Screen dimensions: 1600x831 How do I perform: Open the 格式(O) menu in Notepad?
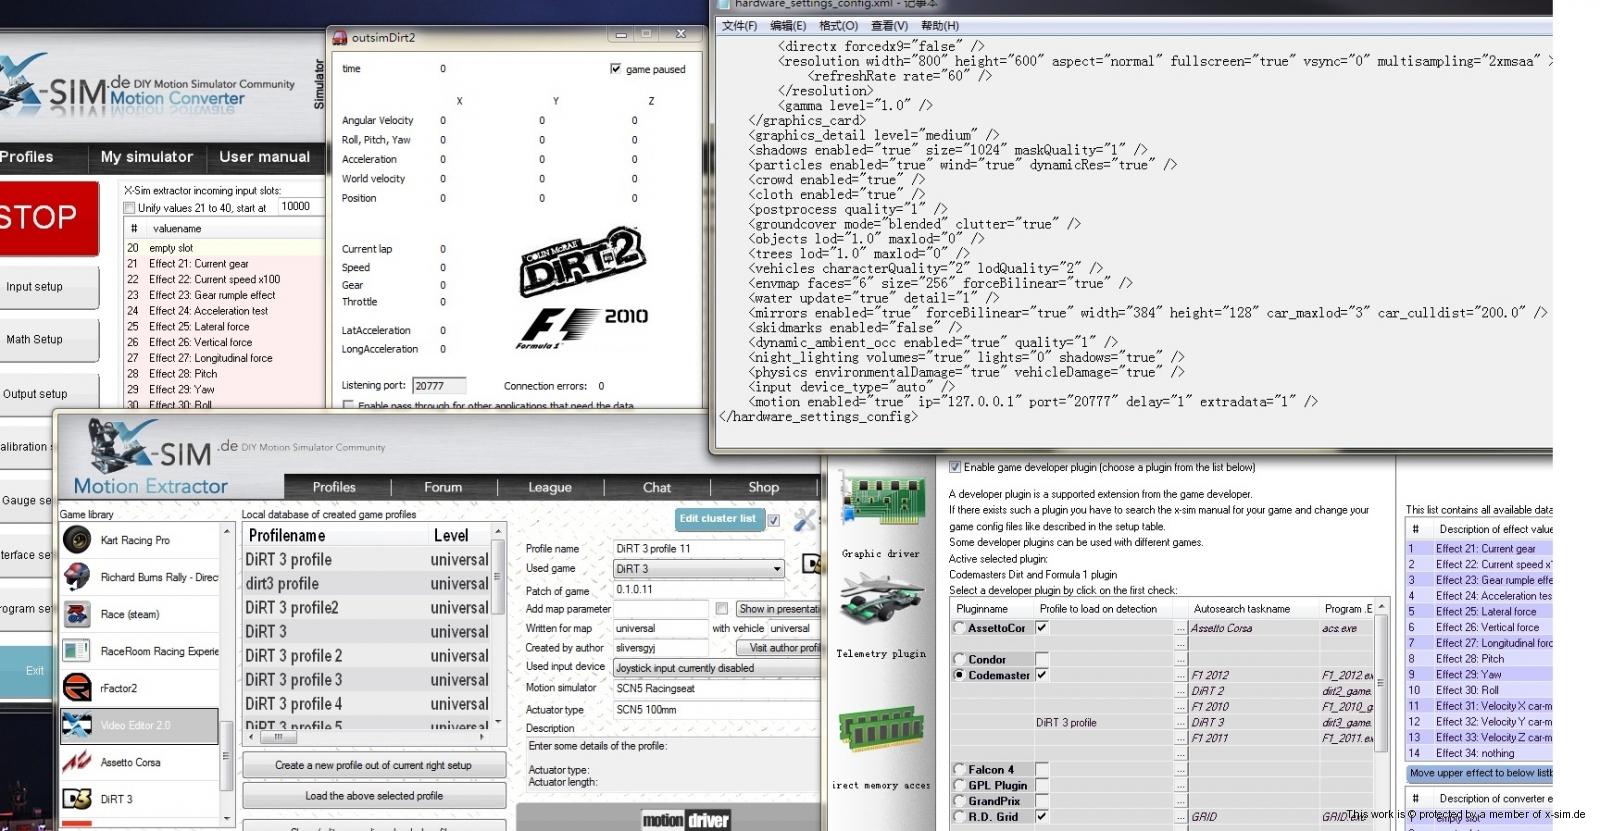click(838, 26)
